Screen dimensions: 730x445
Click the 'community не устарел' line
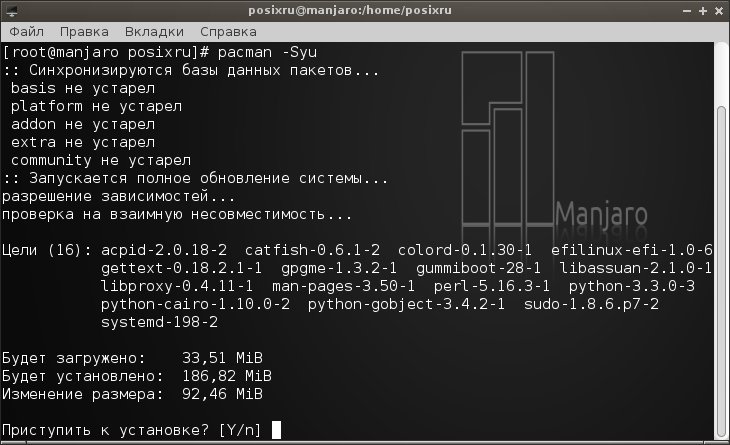point(101,160)
